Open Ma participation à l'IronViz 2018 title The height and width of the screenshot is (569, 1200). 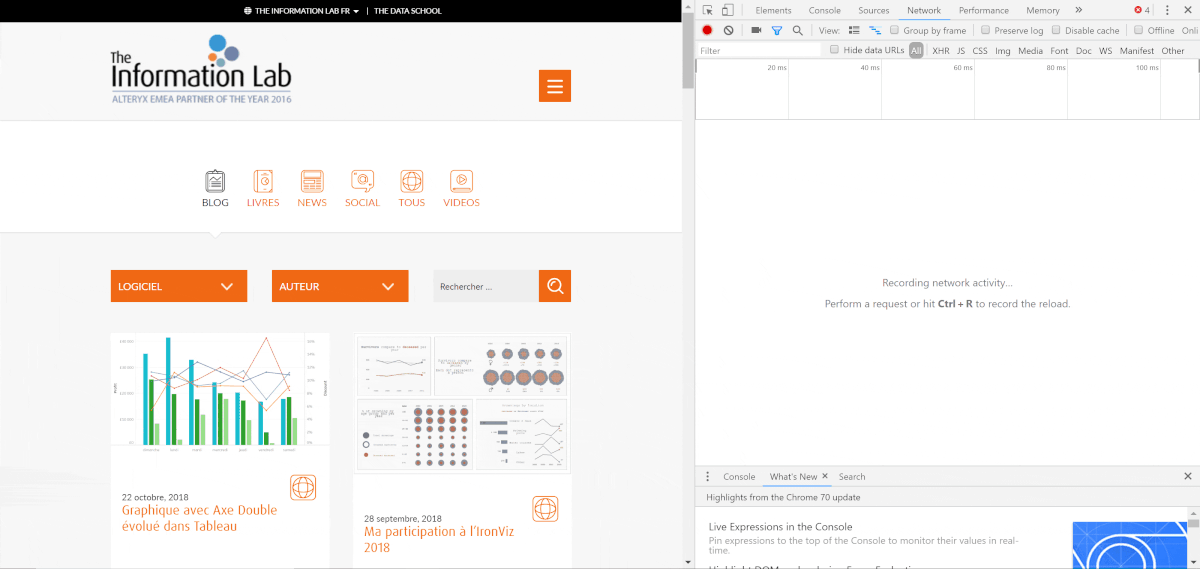[439, 539]
